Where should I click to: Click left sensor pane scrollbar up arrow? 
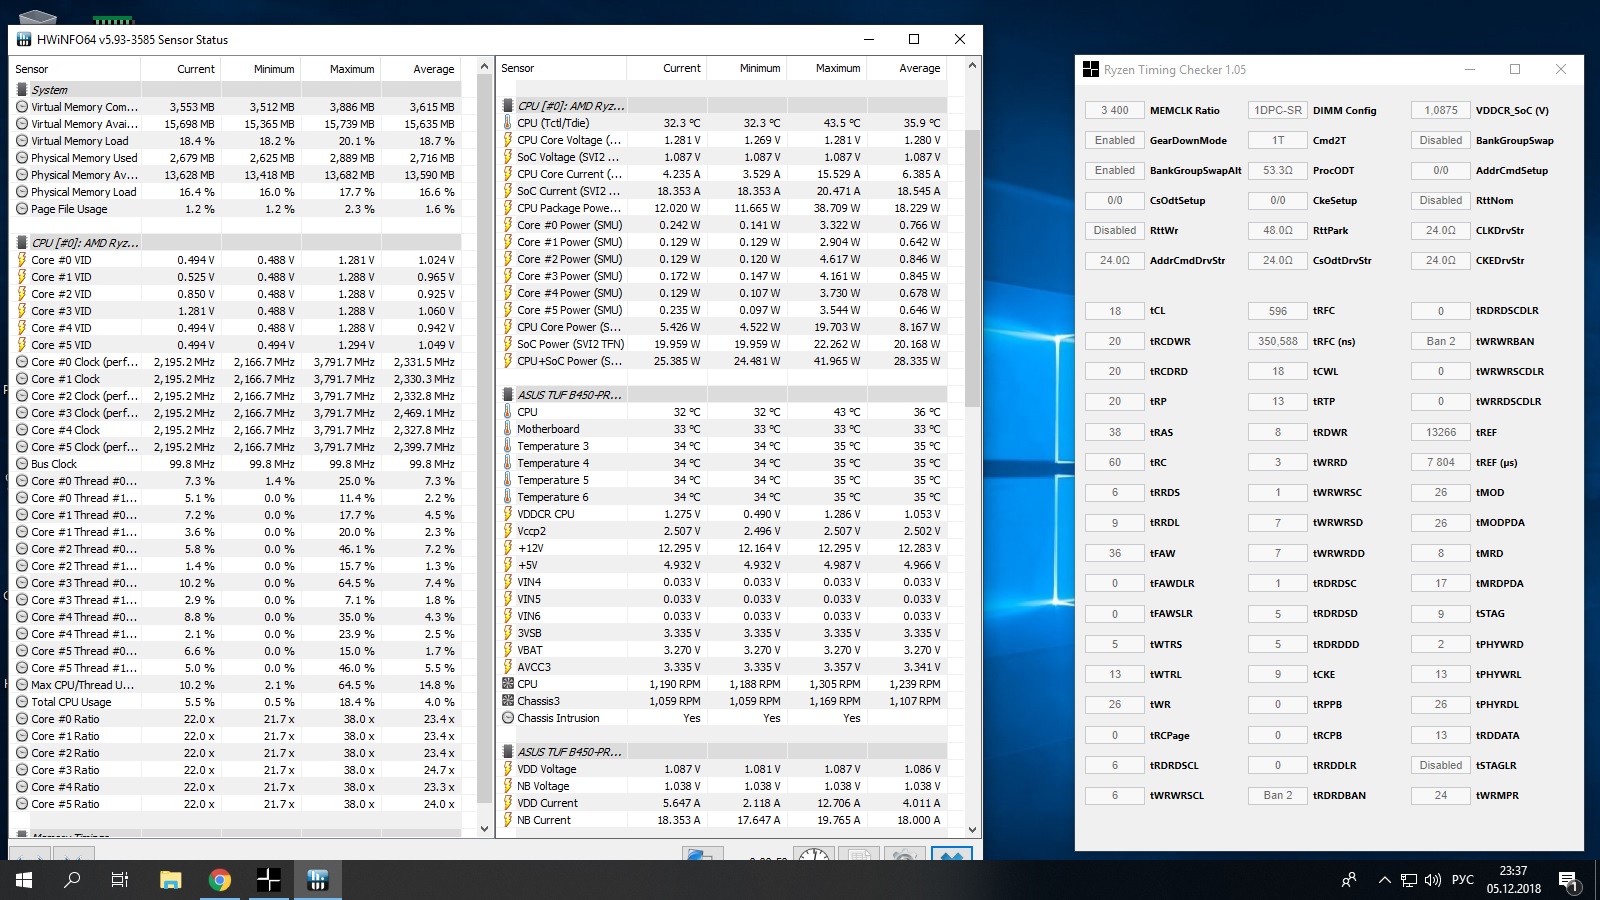485,67
